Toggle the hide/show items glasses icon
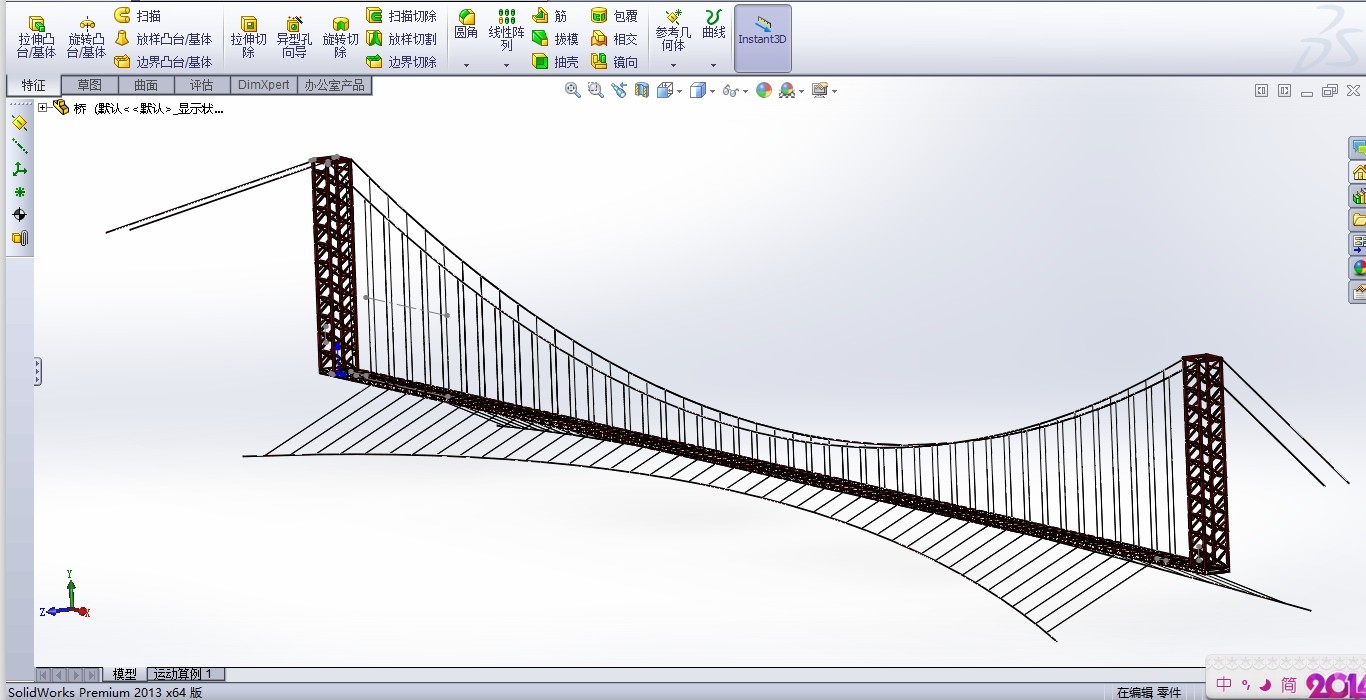The height and width of the screenshot is (700, 1366). (730, 90)
